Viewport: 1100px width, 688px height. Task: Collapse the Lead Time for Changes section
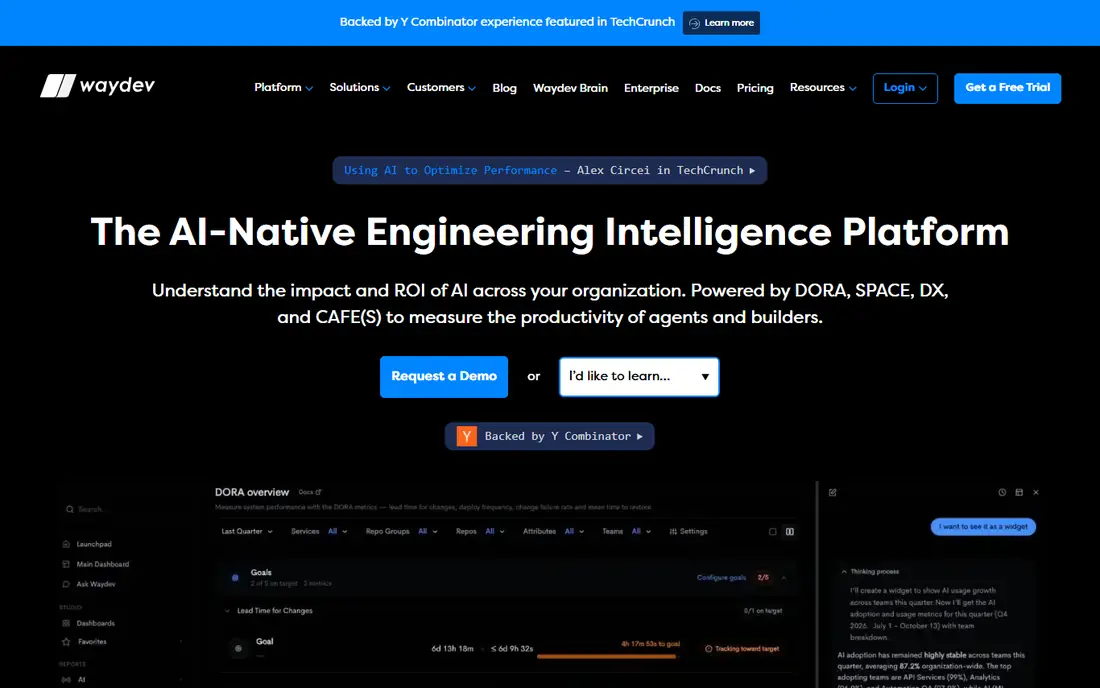pos(227,611)
